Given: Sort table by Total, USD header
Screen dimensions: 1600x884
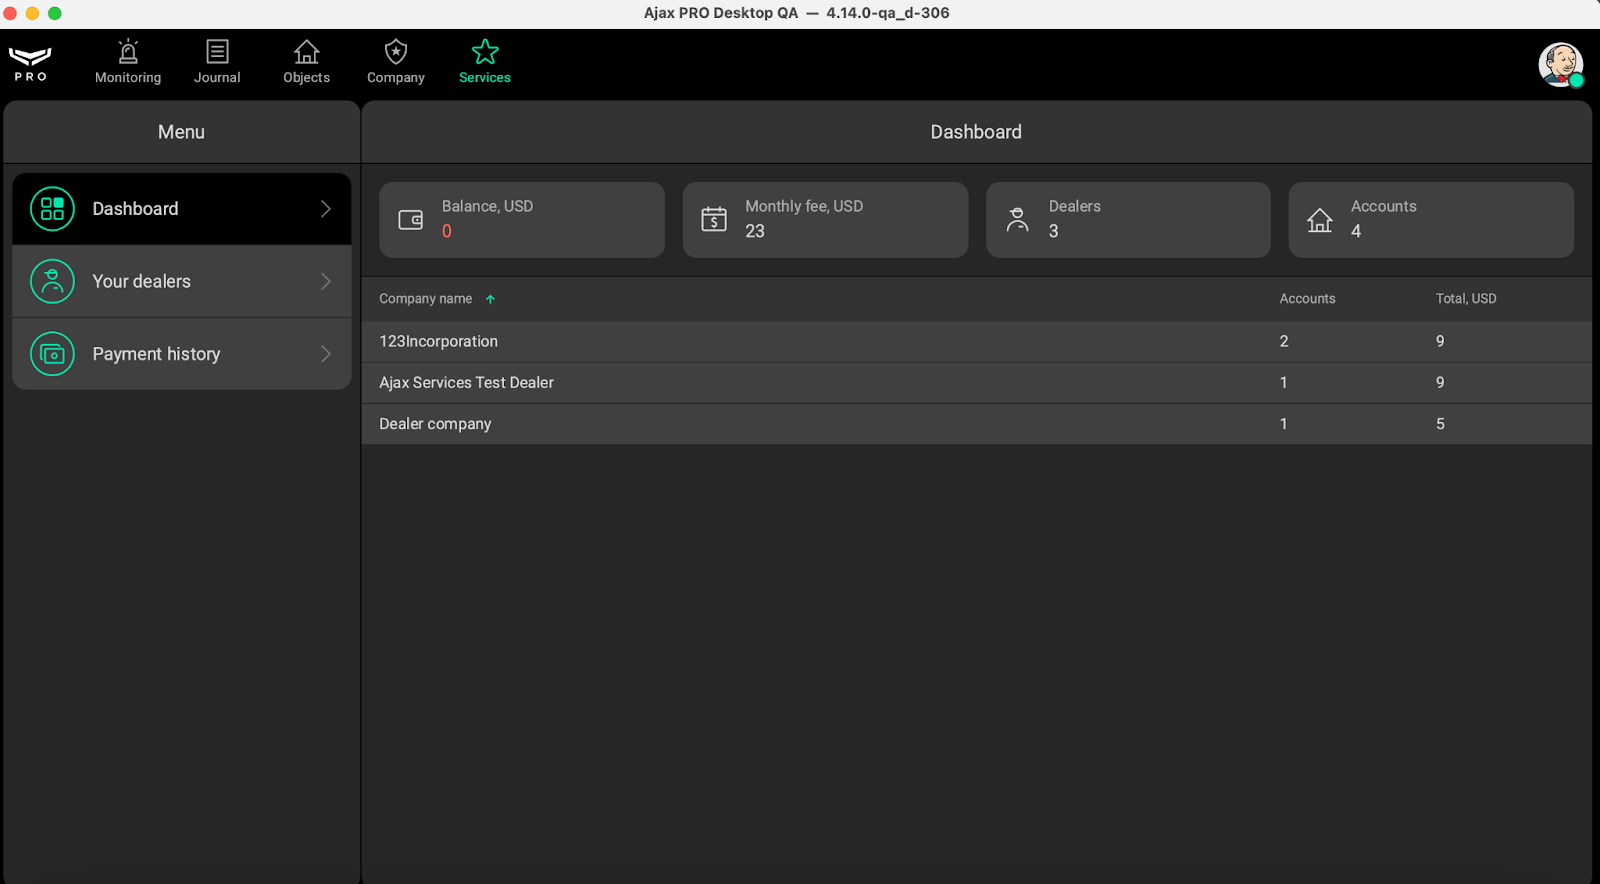Looking at the screenshot, I should coord(1466,299).
